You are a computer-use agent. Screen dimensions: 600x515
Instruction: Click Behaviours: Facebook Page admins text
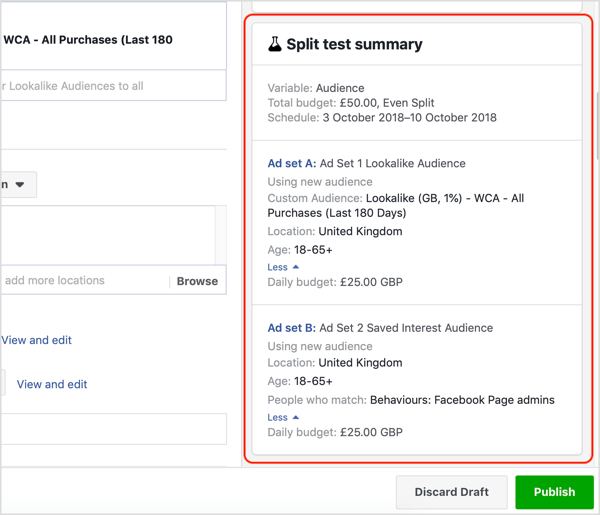point(462,399)
